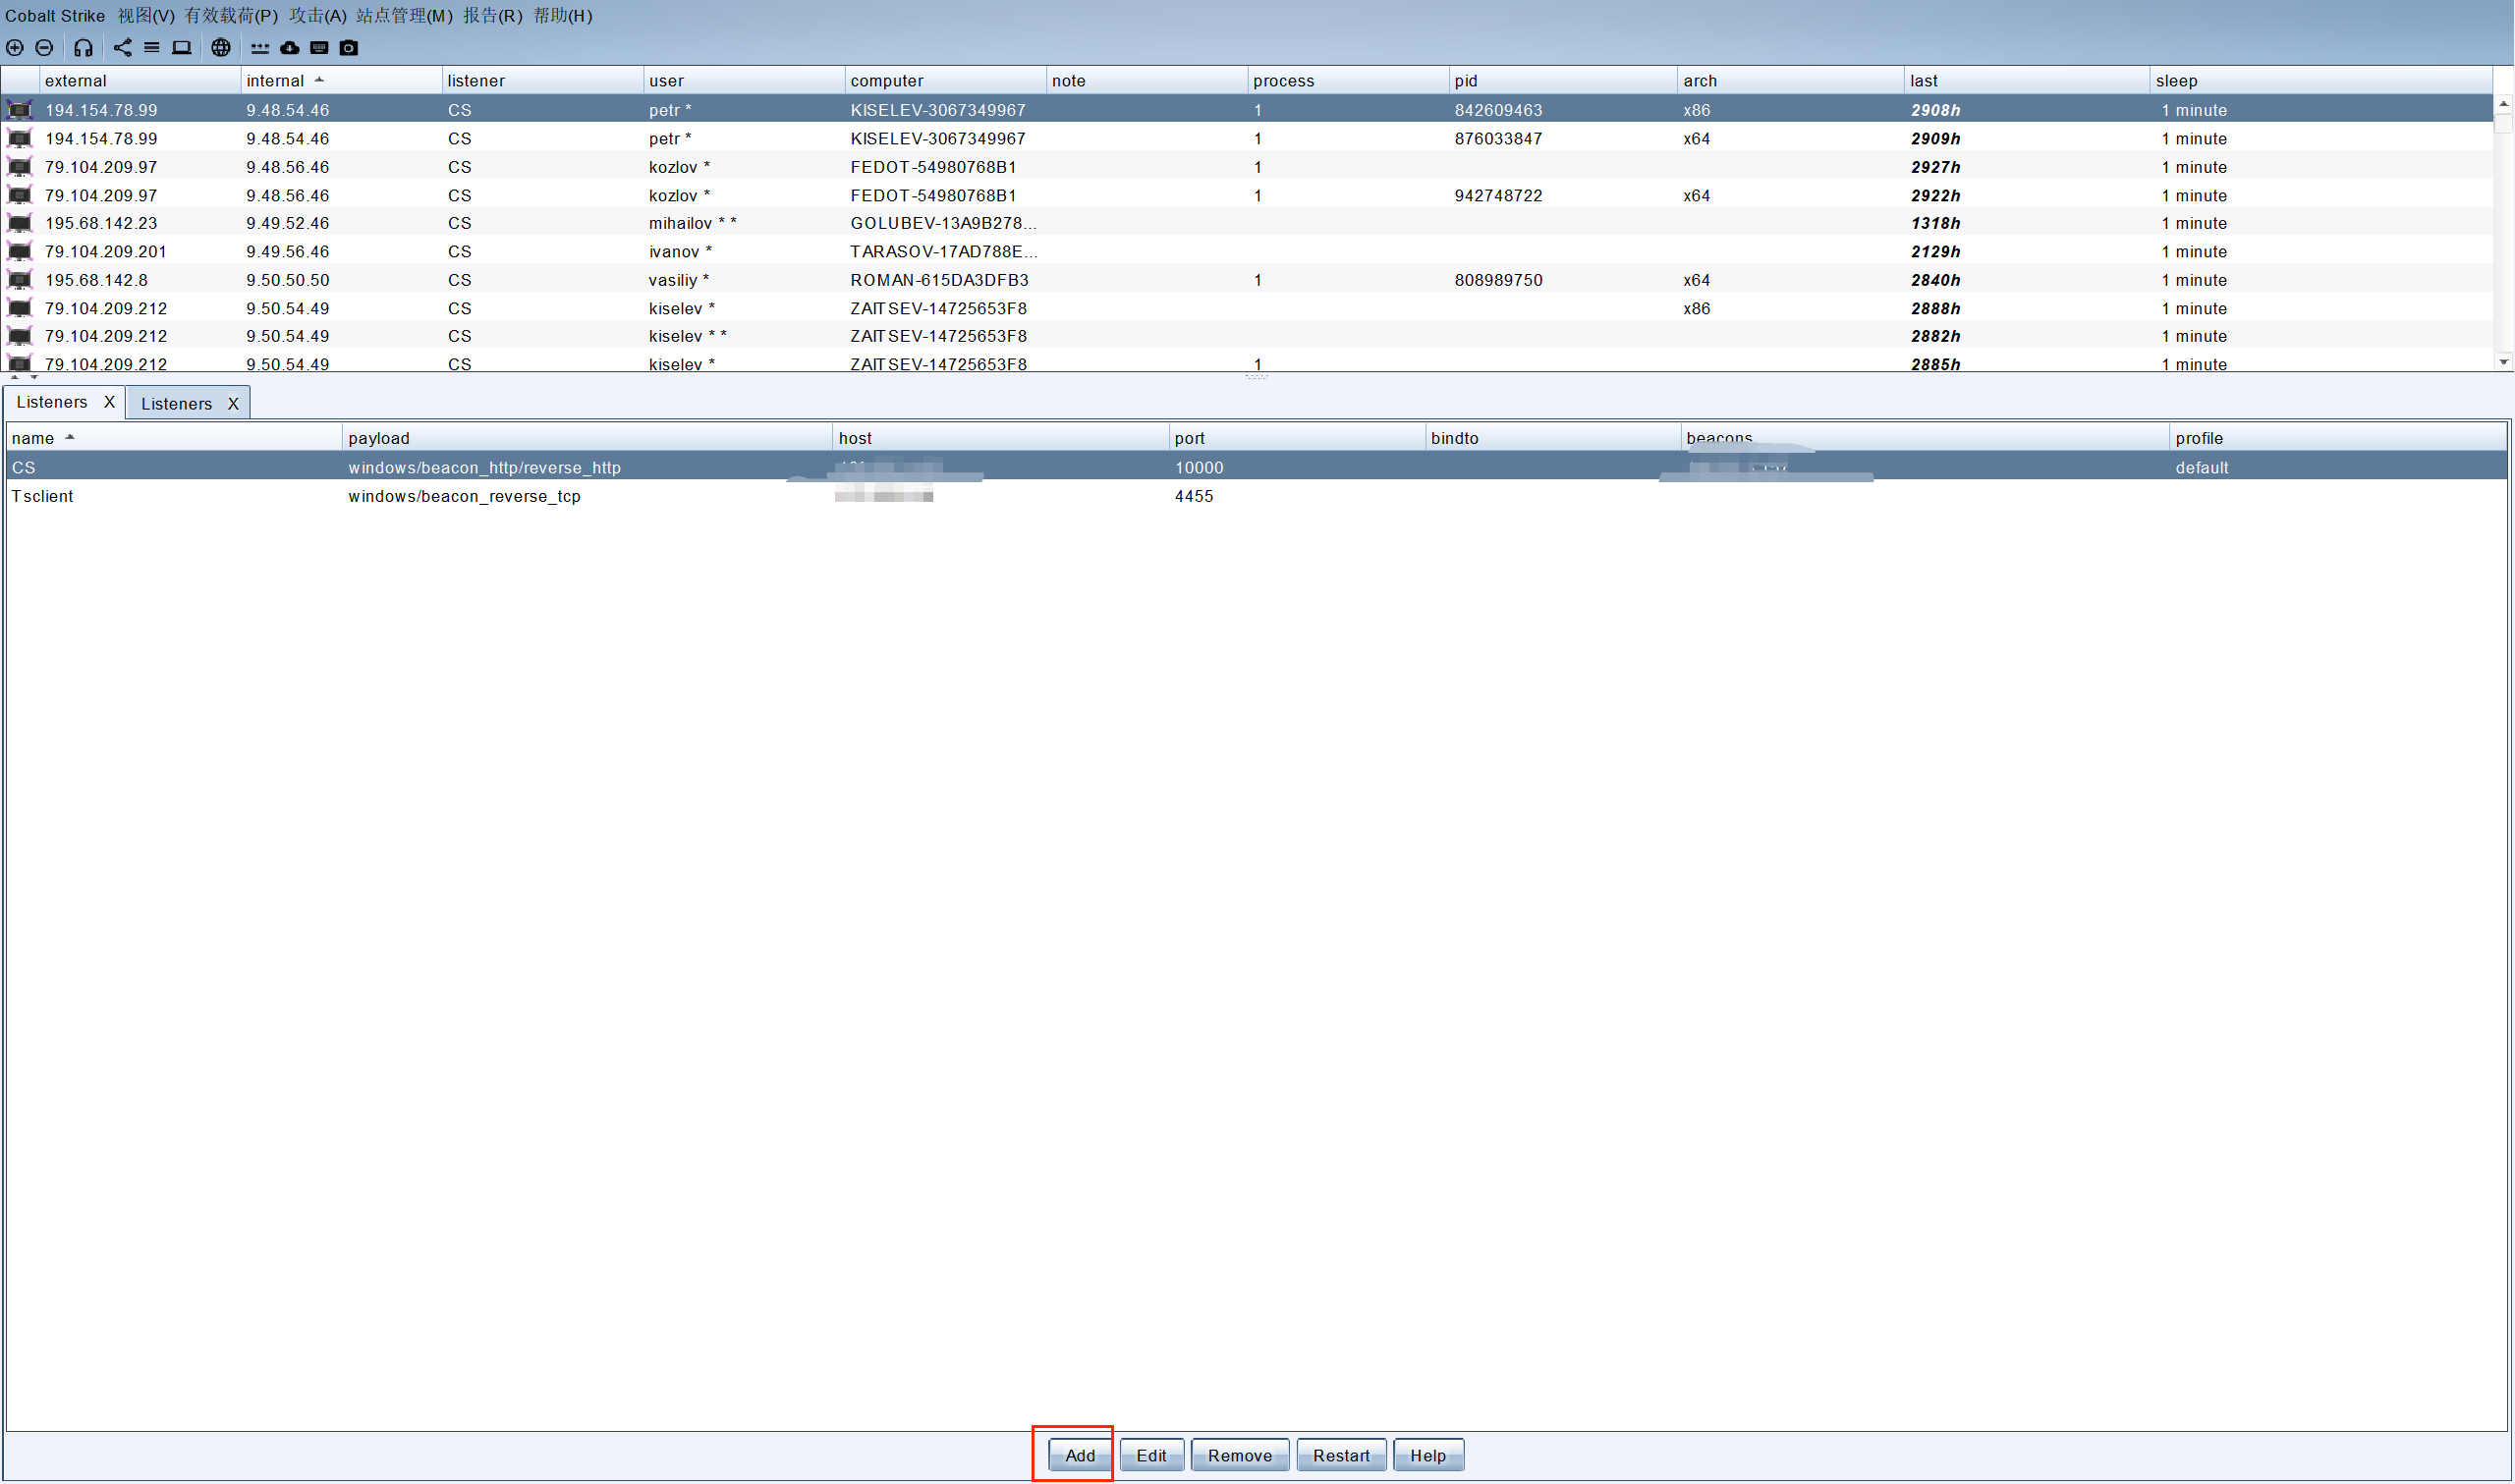Show targets view with laptop icon
The image size is (2515, 1484).
[181, 48]
